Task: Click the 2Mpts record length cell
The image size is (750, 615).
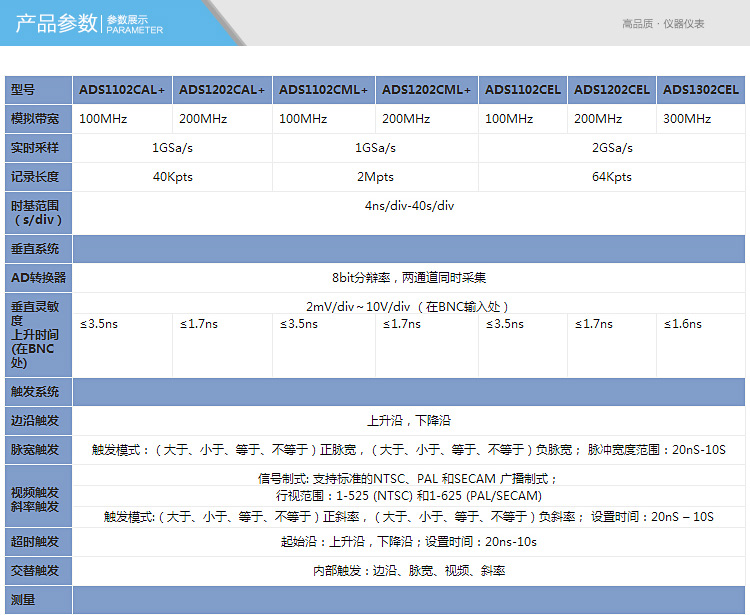Action: [375, 177]
